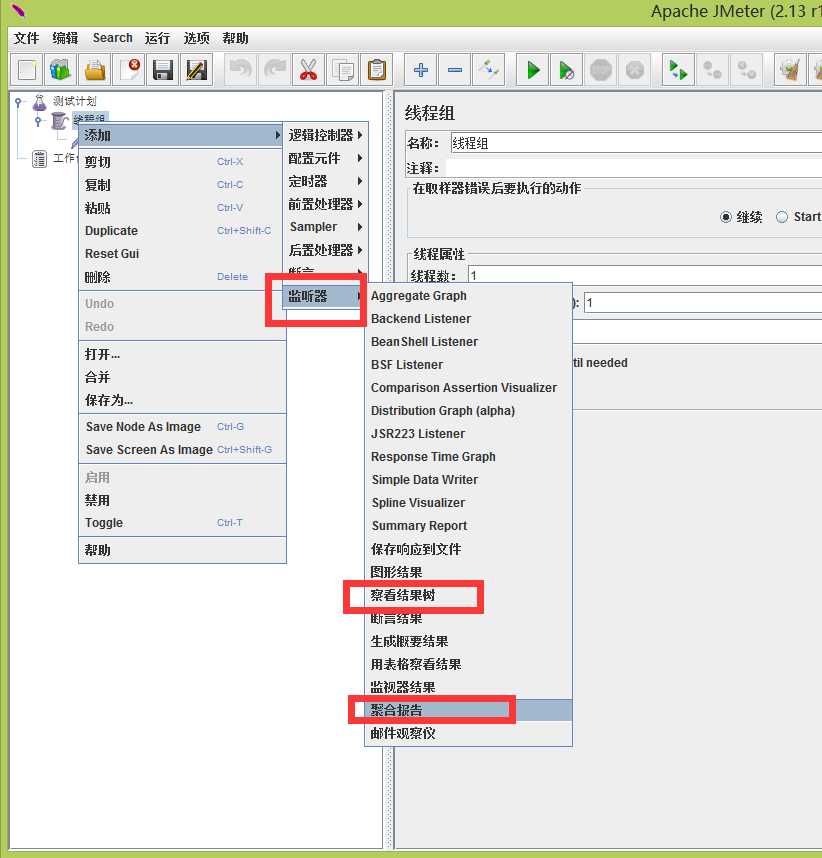822x858 pixels.
Task: Open the 编辑 menu
Action: [x=65, y=38]
